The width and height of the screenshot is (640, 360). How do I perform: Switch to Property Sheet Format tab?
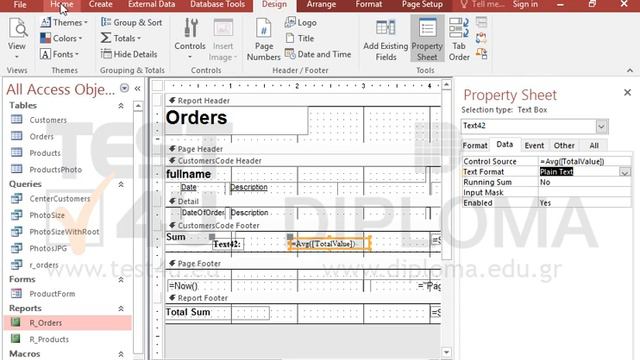tap(475, 146)
